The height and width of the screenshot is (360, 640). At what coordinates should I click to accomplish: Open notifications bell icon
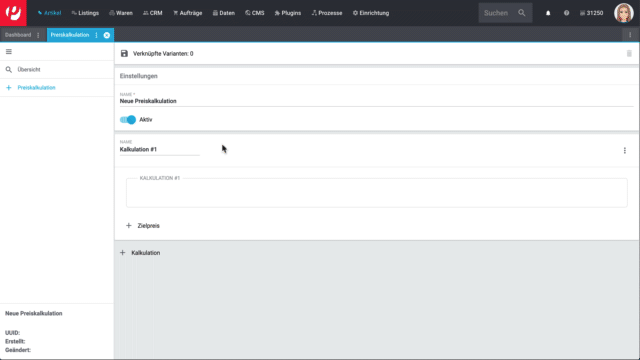tap(548, 13)
